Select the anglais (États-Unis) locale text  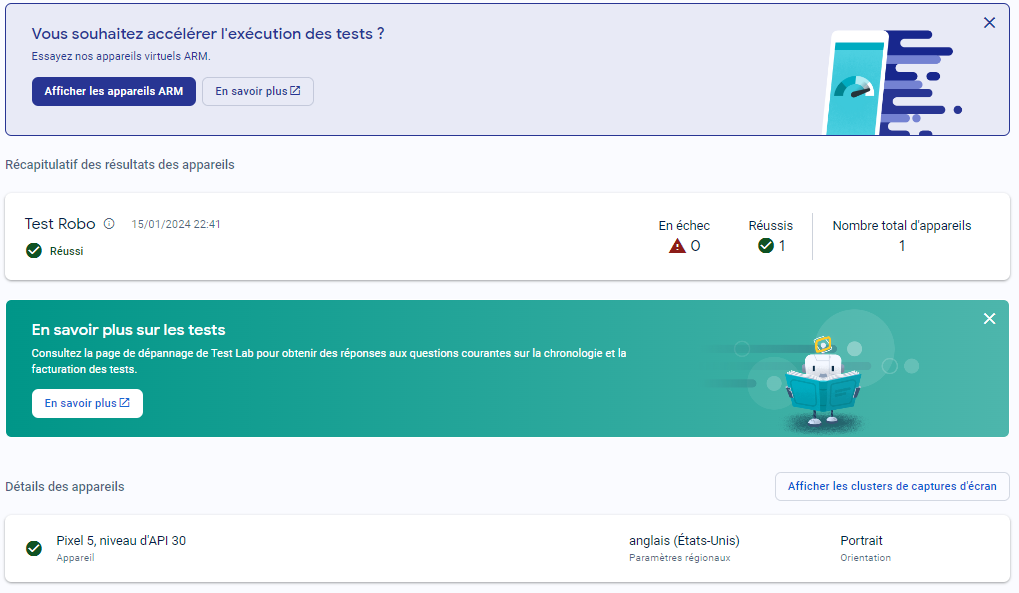(684, 541)
